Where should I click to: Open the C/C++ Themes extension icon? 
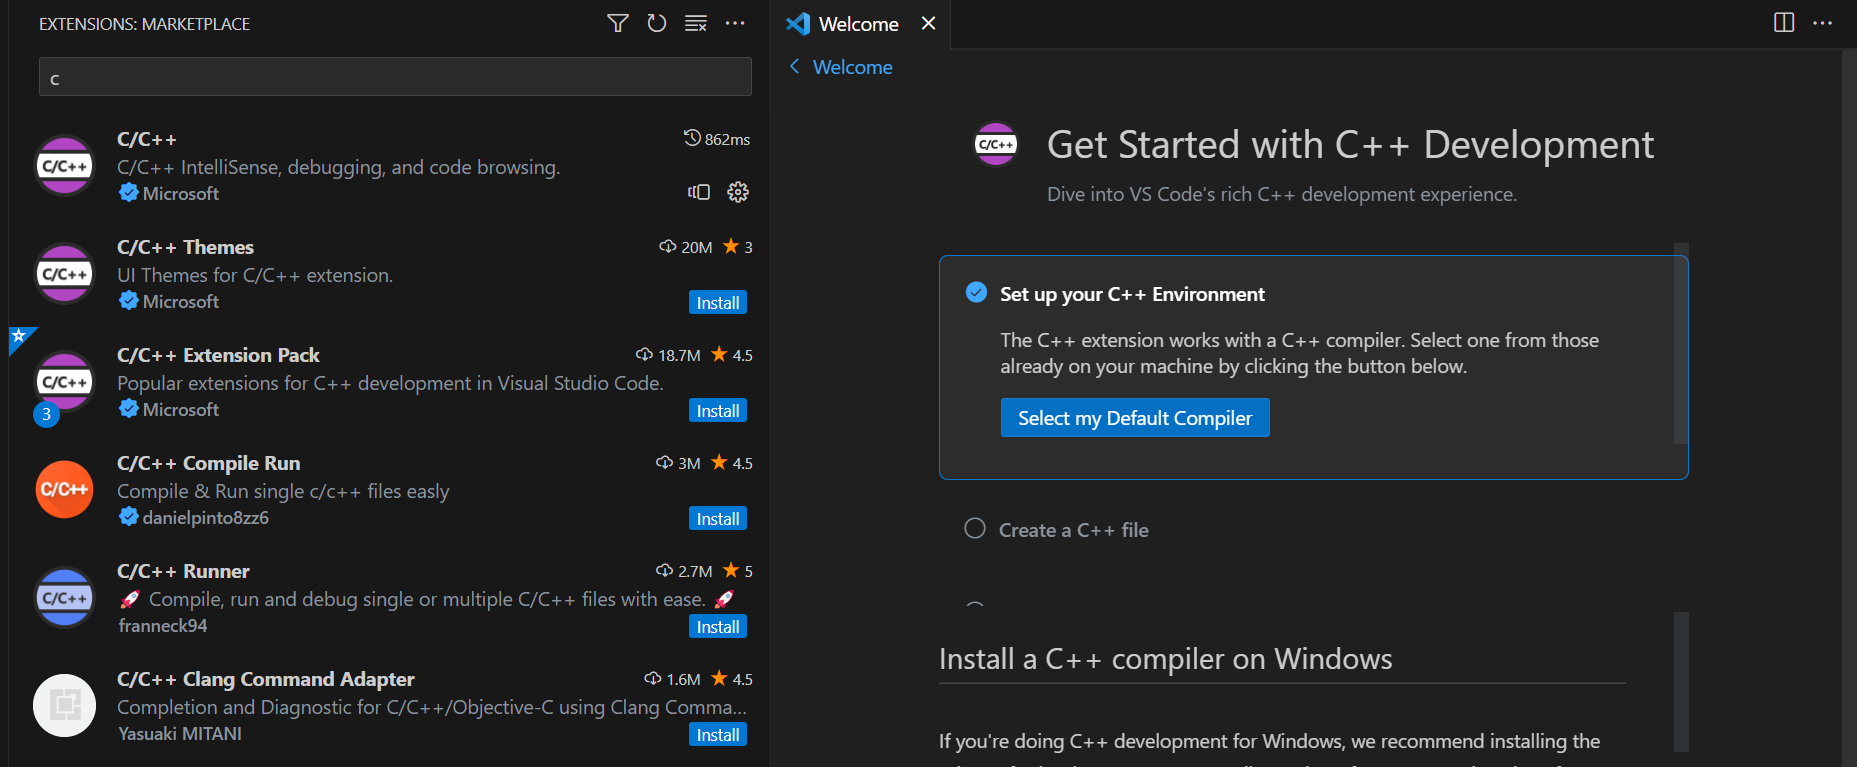(65, 274)
